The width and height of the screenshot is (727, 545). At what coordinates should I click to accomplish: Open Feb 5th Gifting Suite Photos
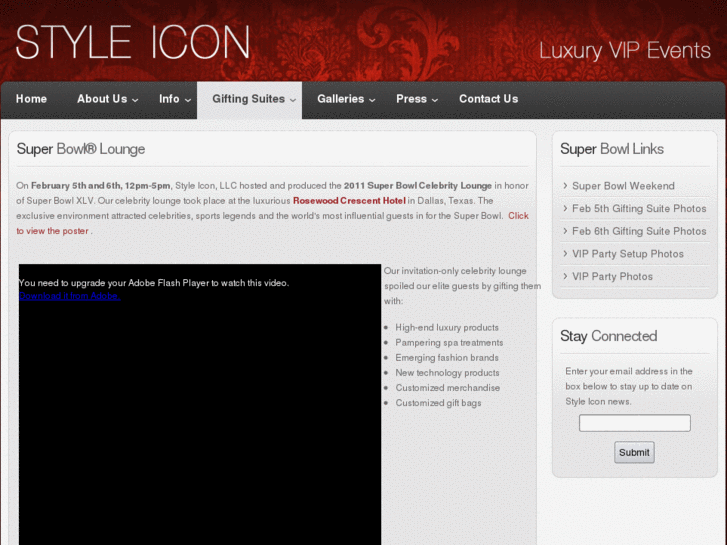tap(639, 209)
